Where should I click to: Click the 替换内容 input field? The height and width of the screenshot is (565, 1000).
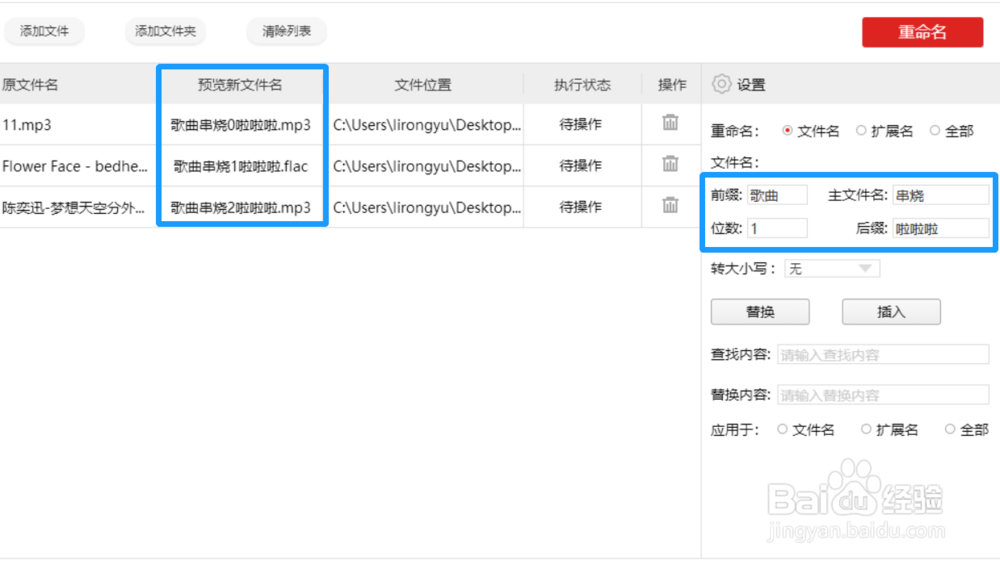(x=883, y=395)
